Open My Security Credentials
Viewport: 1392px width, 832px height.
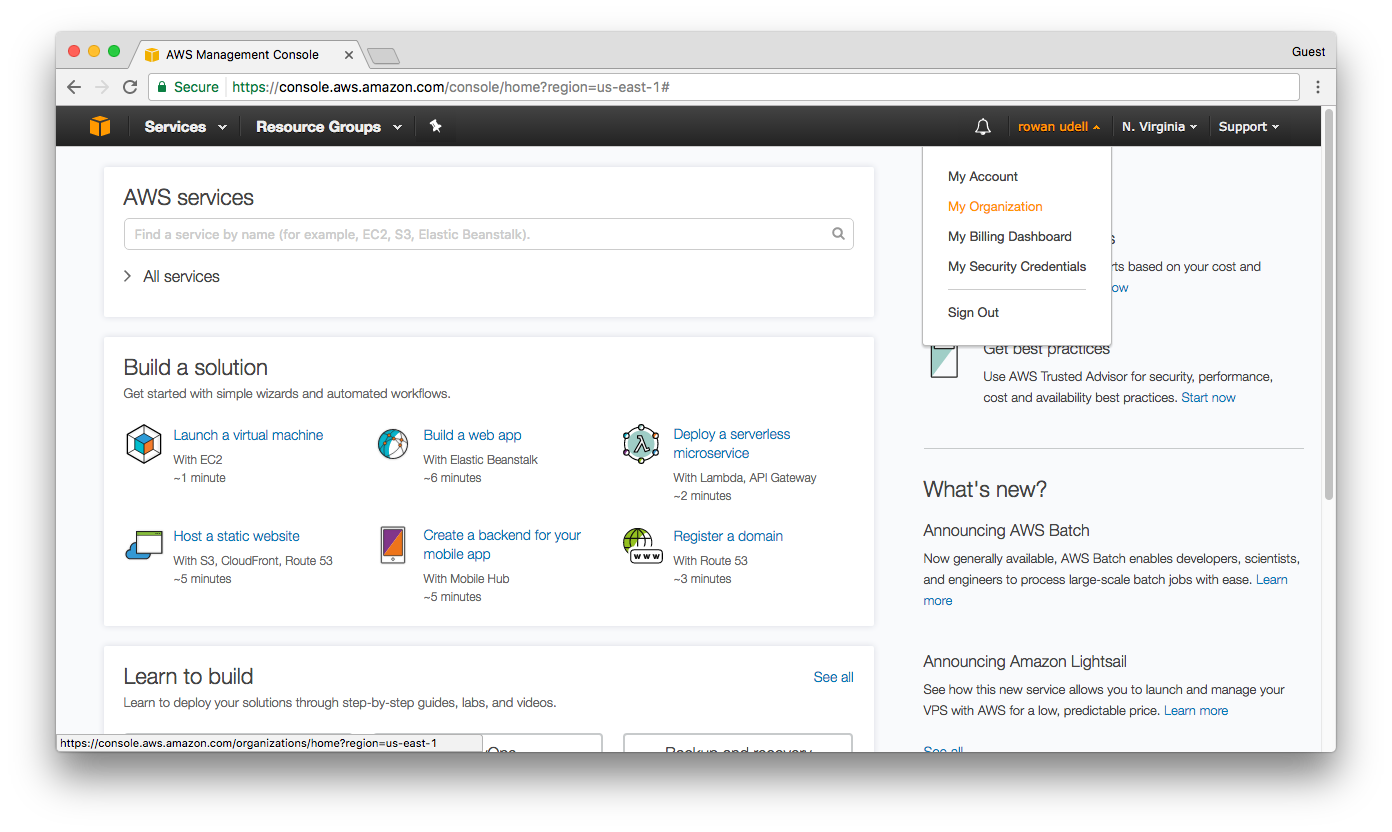[x=1017, y=266]
